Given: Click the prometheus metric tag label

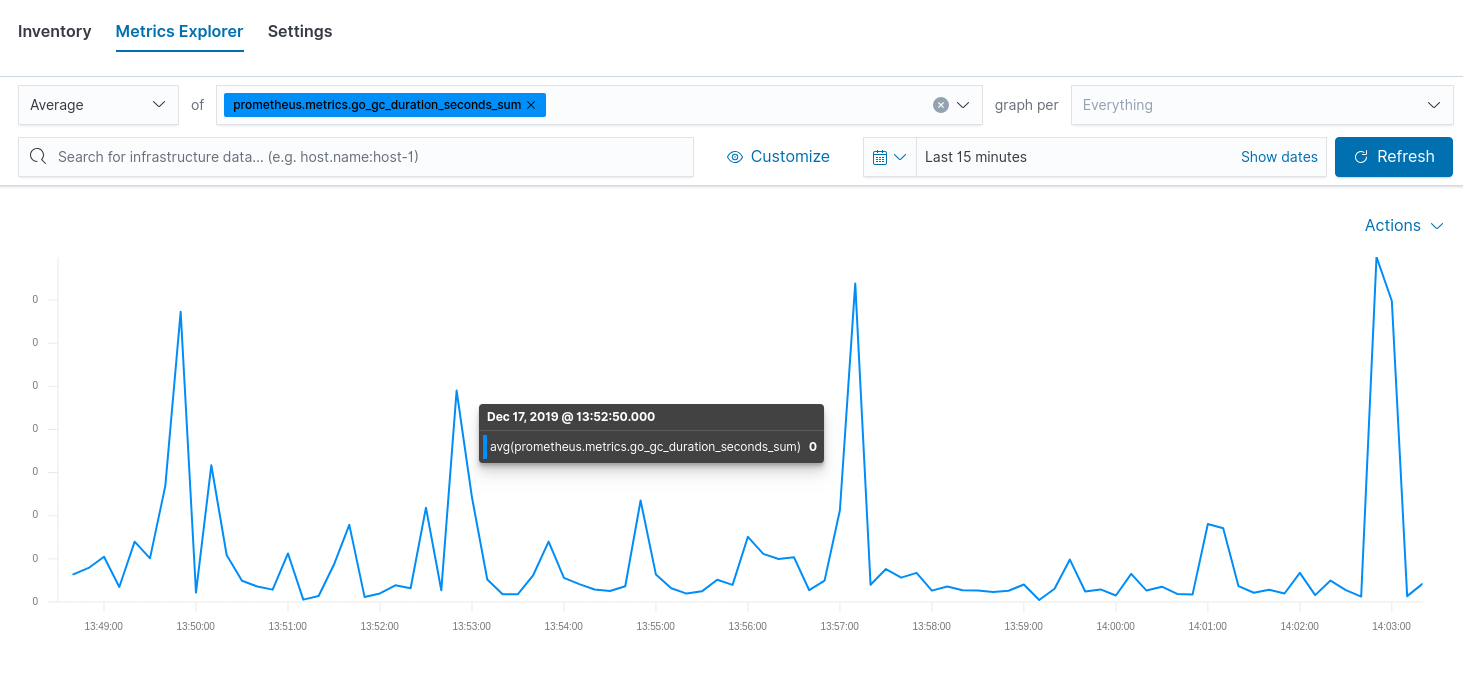Looking at the screenshot, I should (377, 105).
